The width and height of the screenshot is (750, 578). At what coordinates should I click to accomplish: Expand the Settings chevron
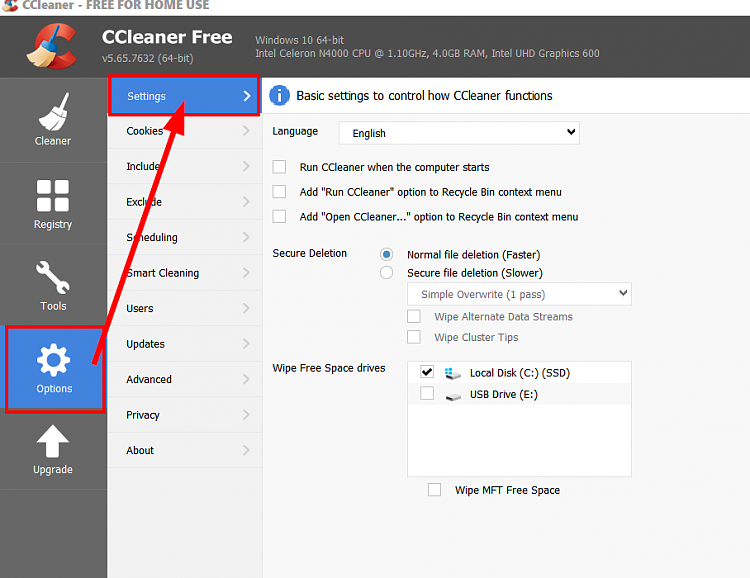pos(247,96)
